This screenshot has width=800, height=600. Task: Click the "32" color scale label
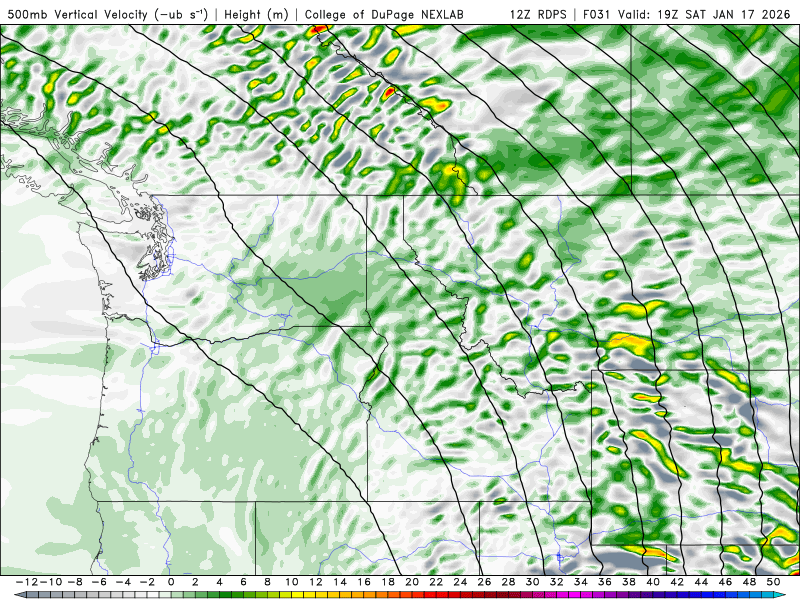tap(557, 582)
